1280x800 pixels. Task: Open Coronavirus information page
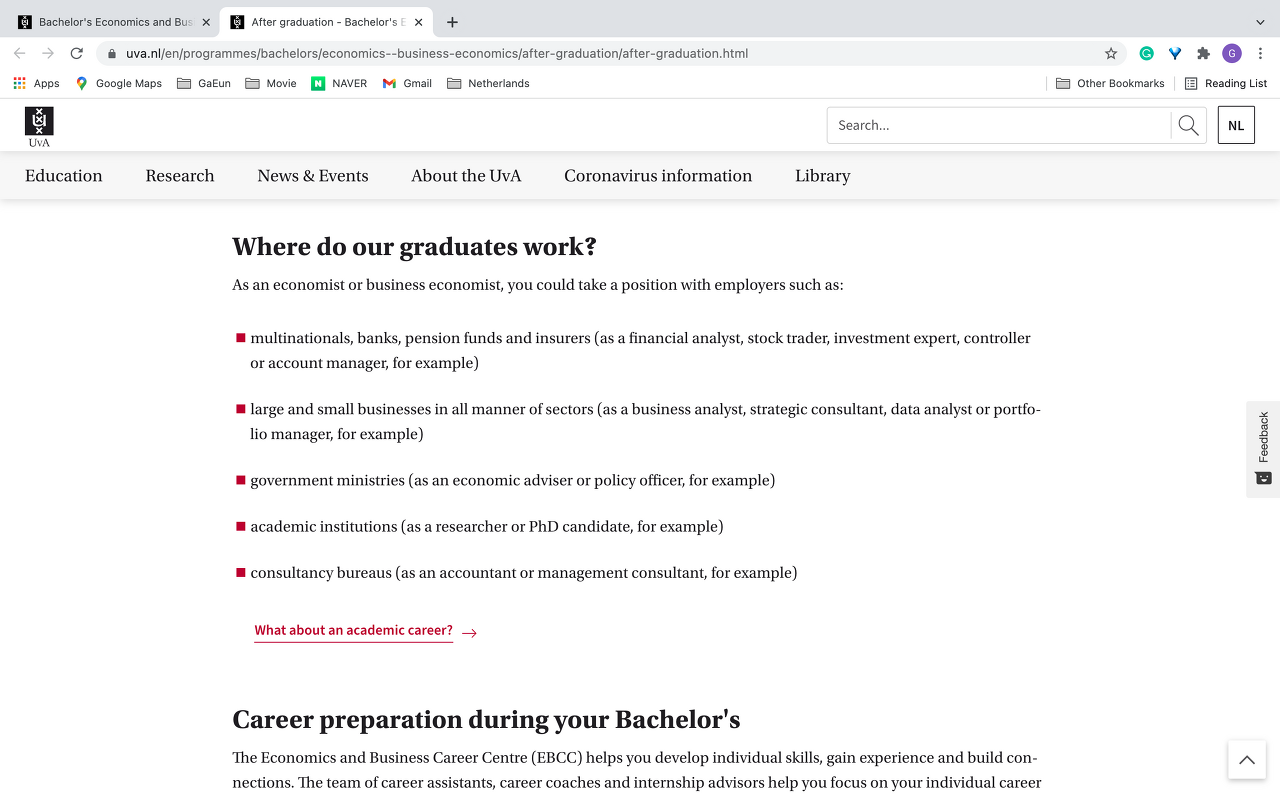(658, 176)
